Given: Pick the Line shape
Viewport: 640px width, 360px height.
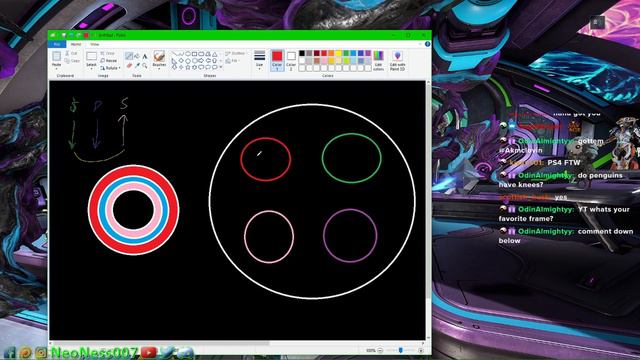Looking at the screenshot, I should coord(174,54).
